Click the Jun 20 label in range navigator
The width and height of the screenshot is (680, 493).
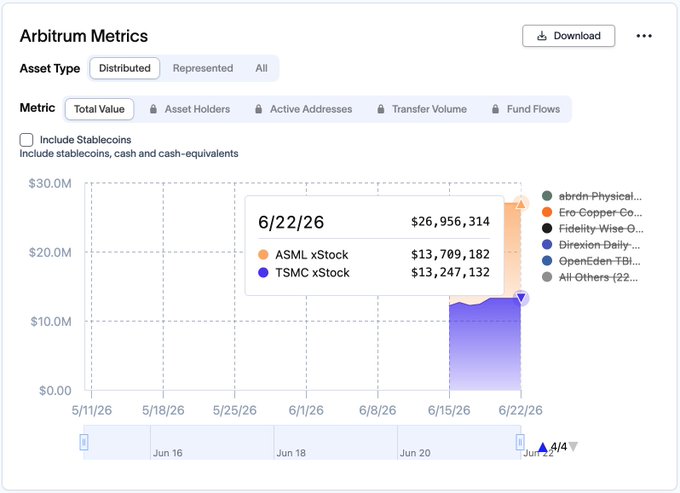click(x=415, y=453)
